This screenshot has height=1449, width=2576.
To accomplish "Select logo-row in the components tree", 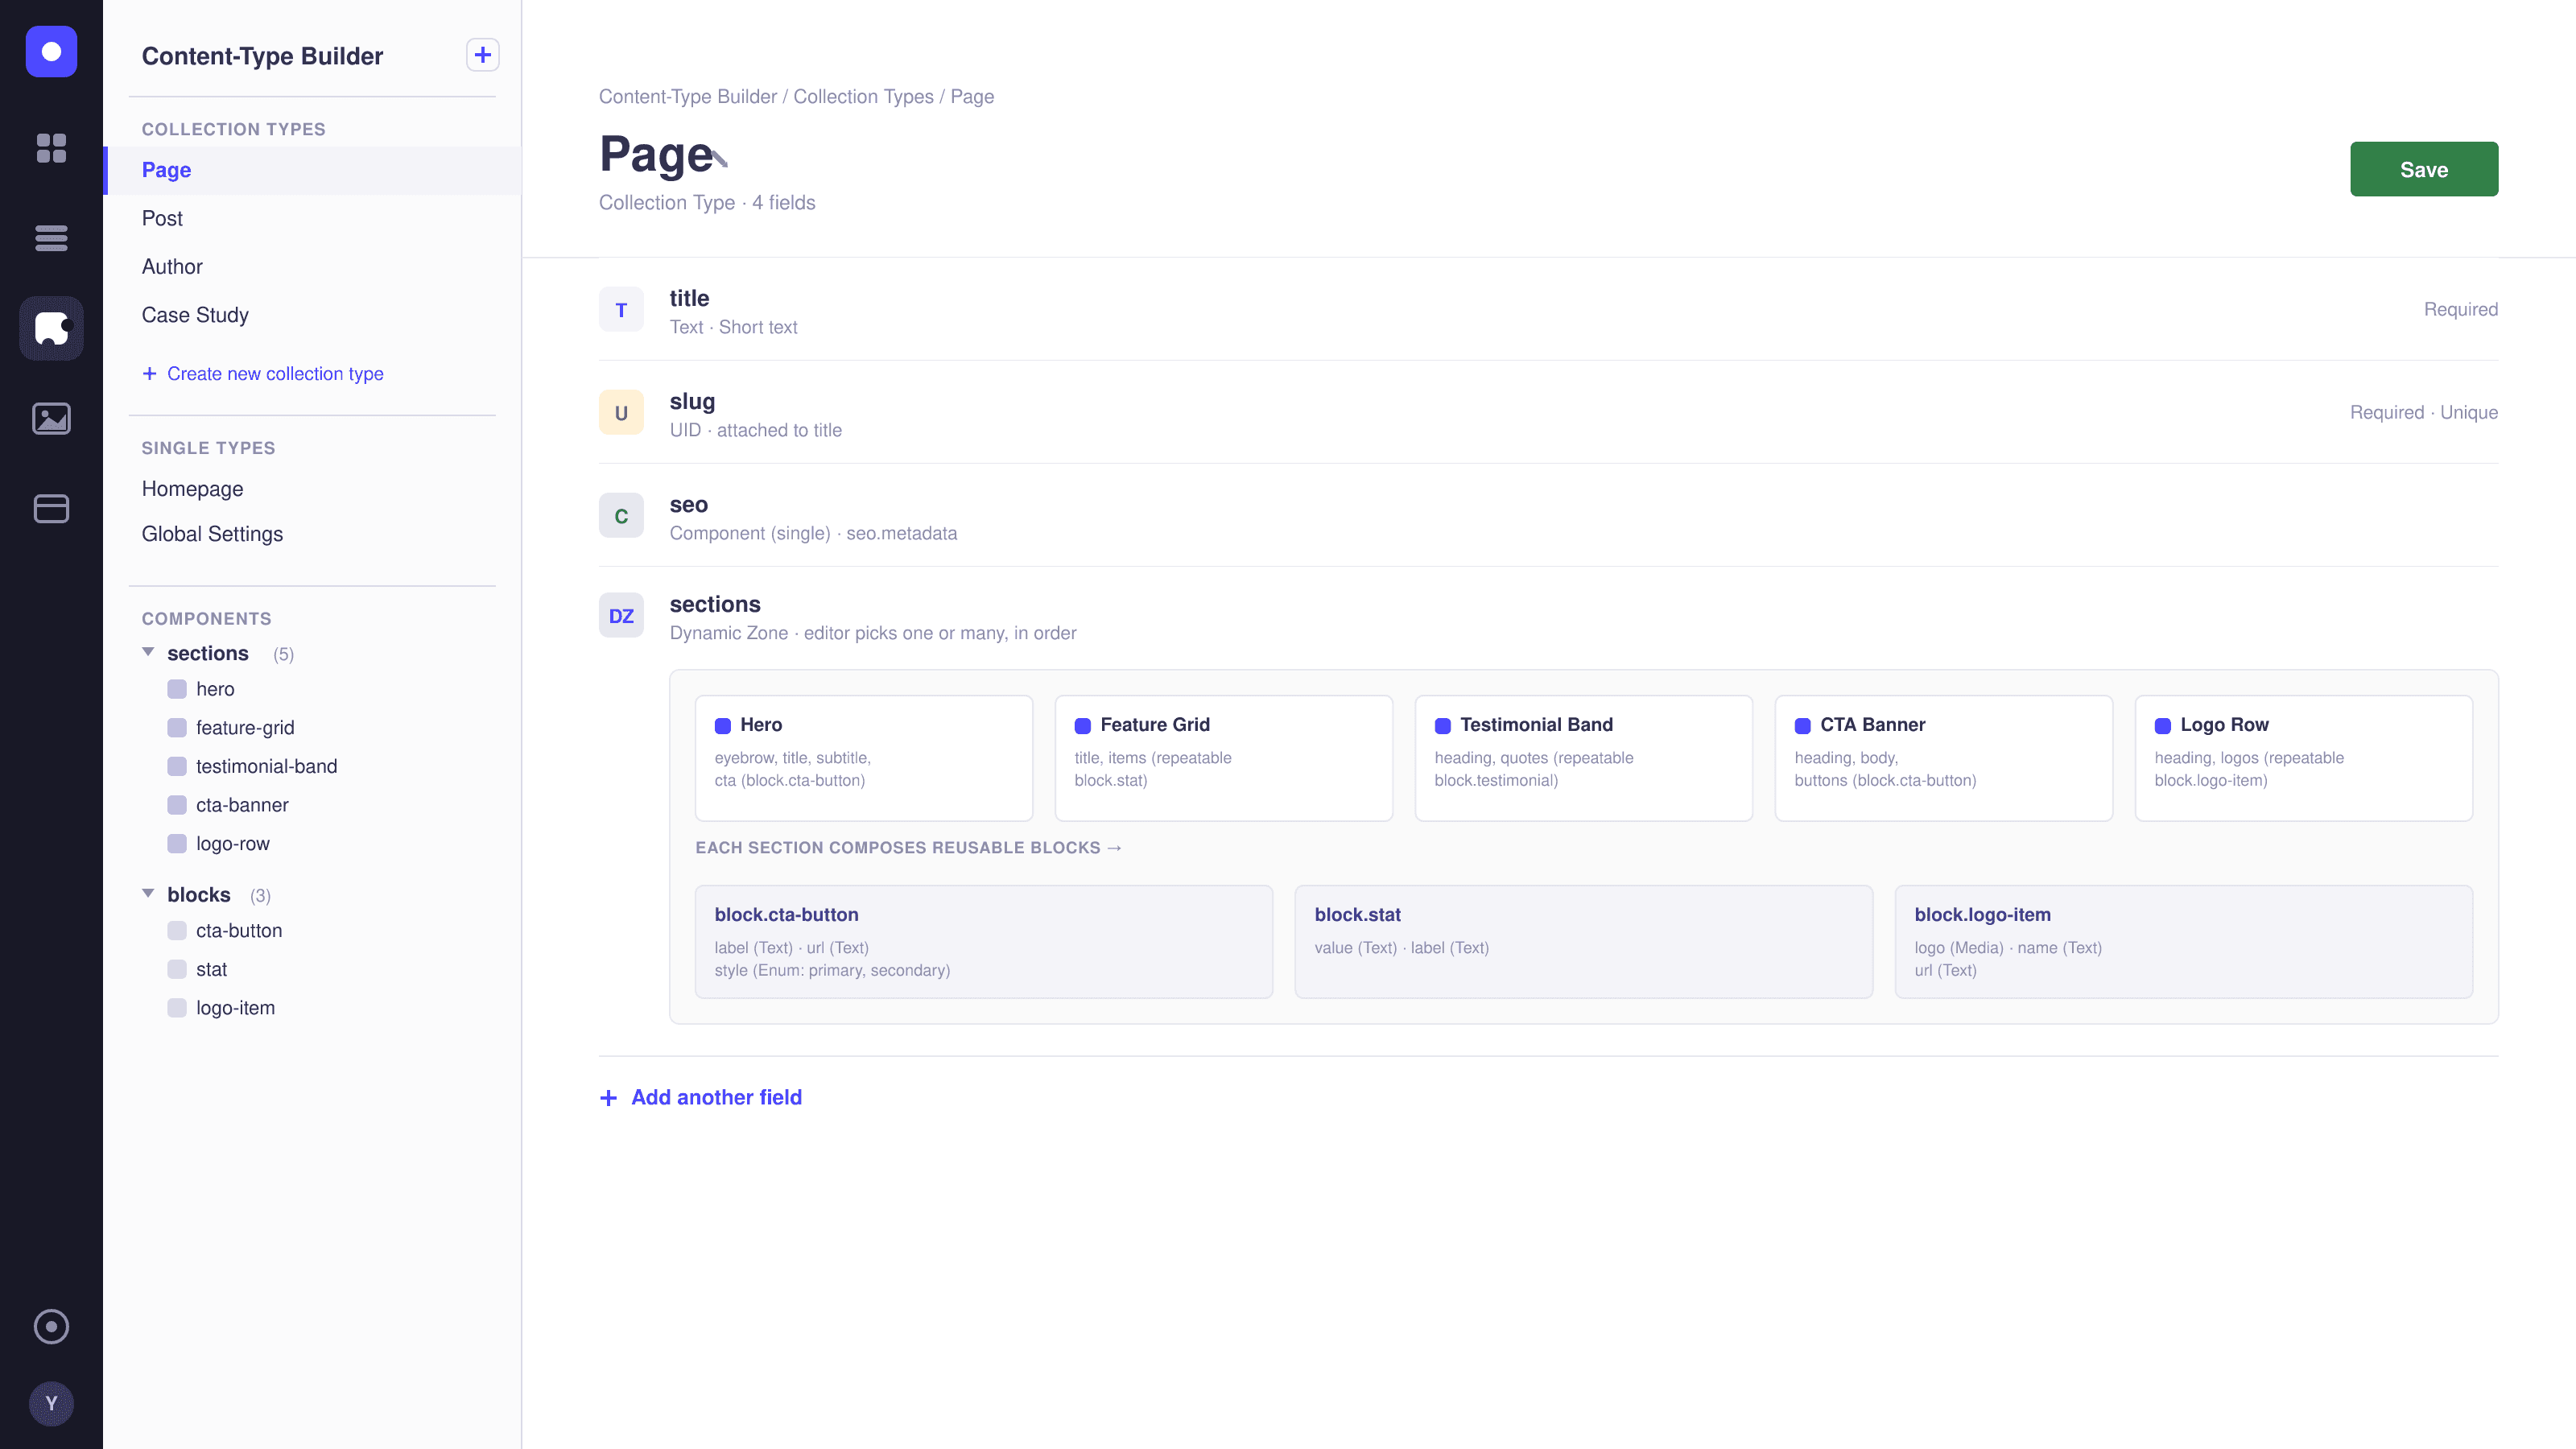I will coord(233,843).
